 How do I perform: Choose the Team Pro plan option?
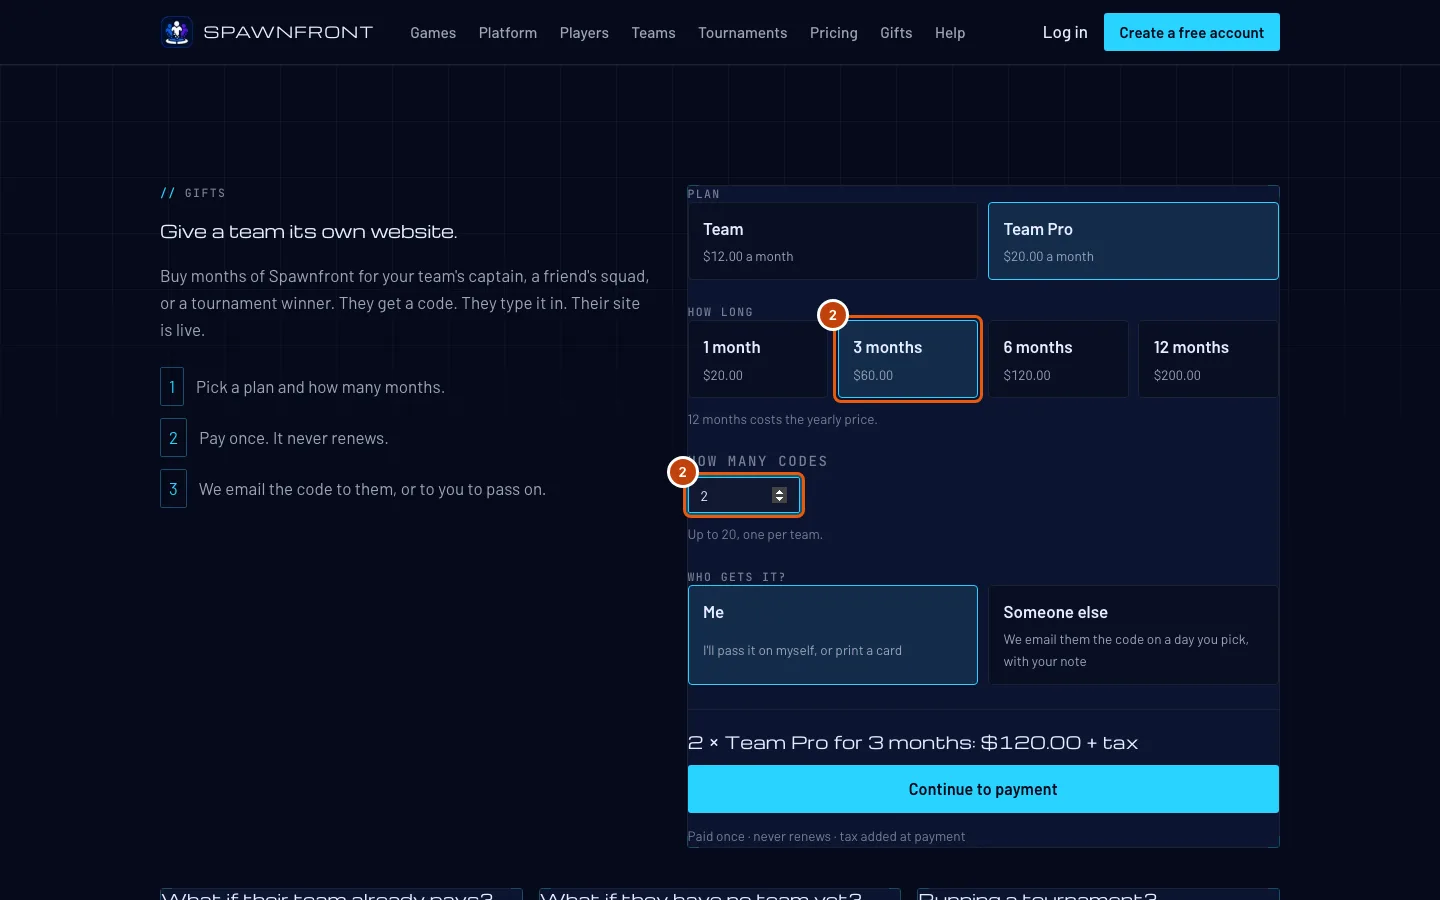(x=1133, y=241)
